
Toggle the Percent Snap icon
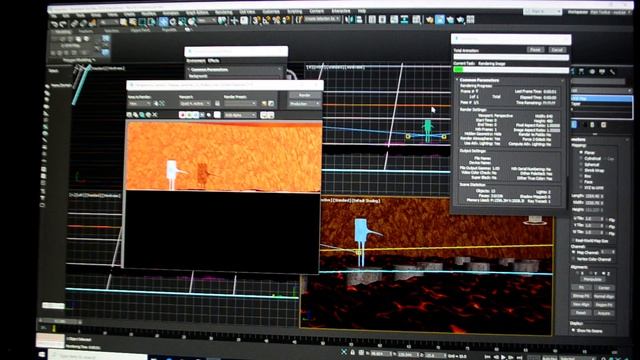277,20
